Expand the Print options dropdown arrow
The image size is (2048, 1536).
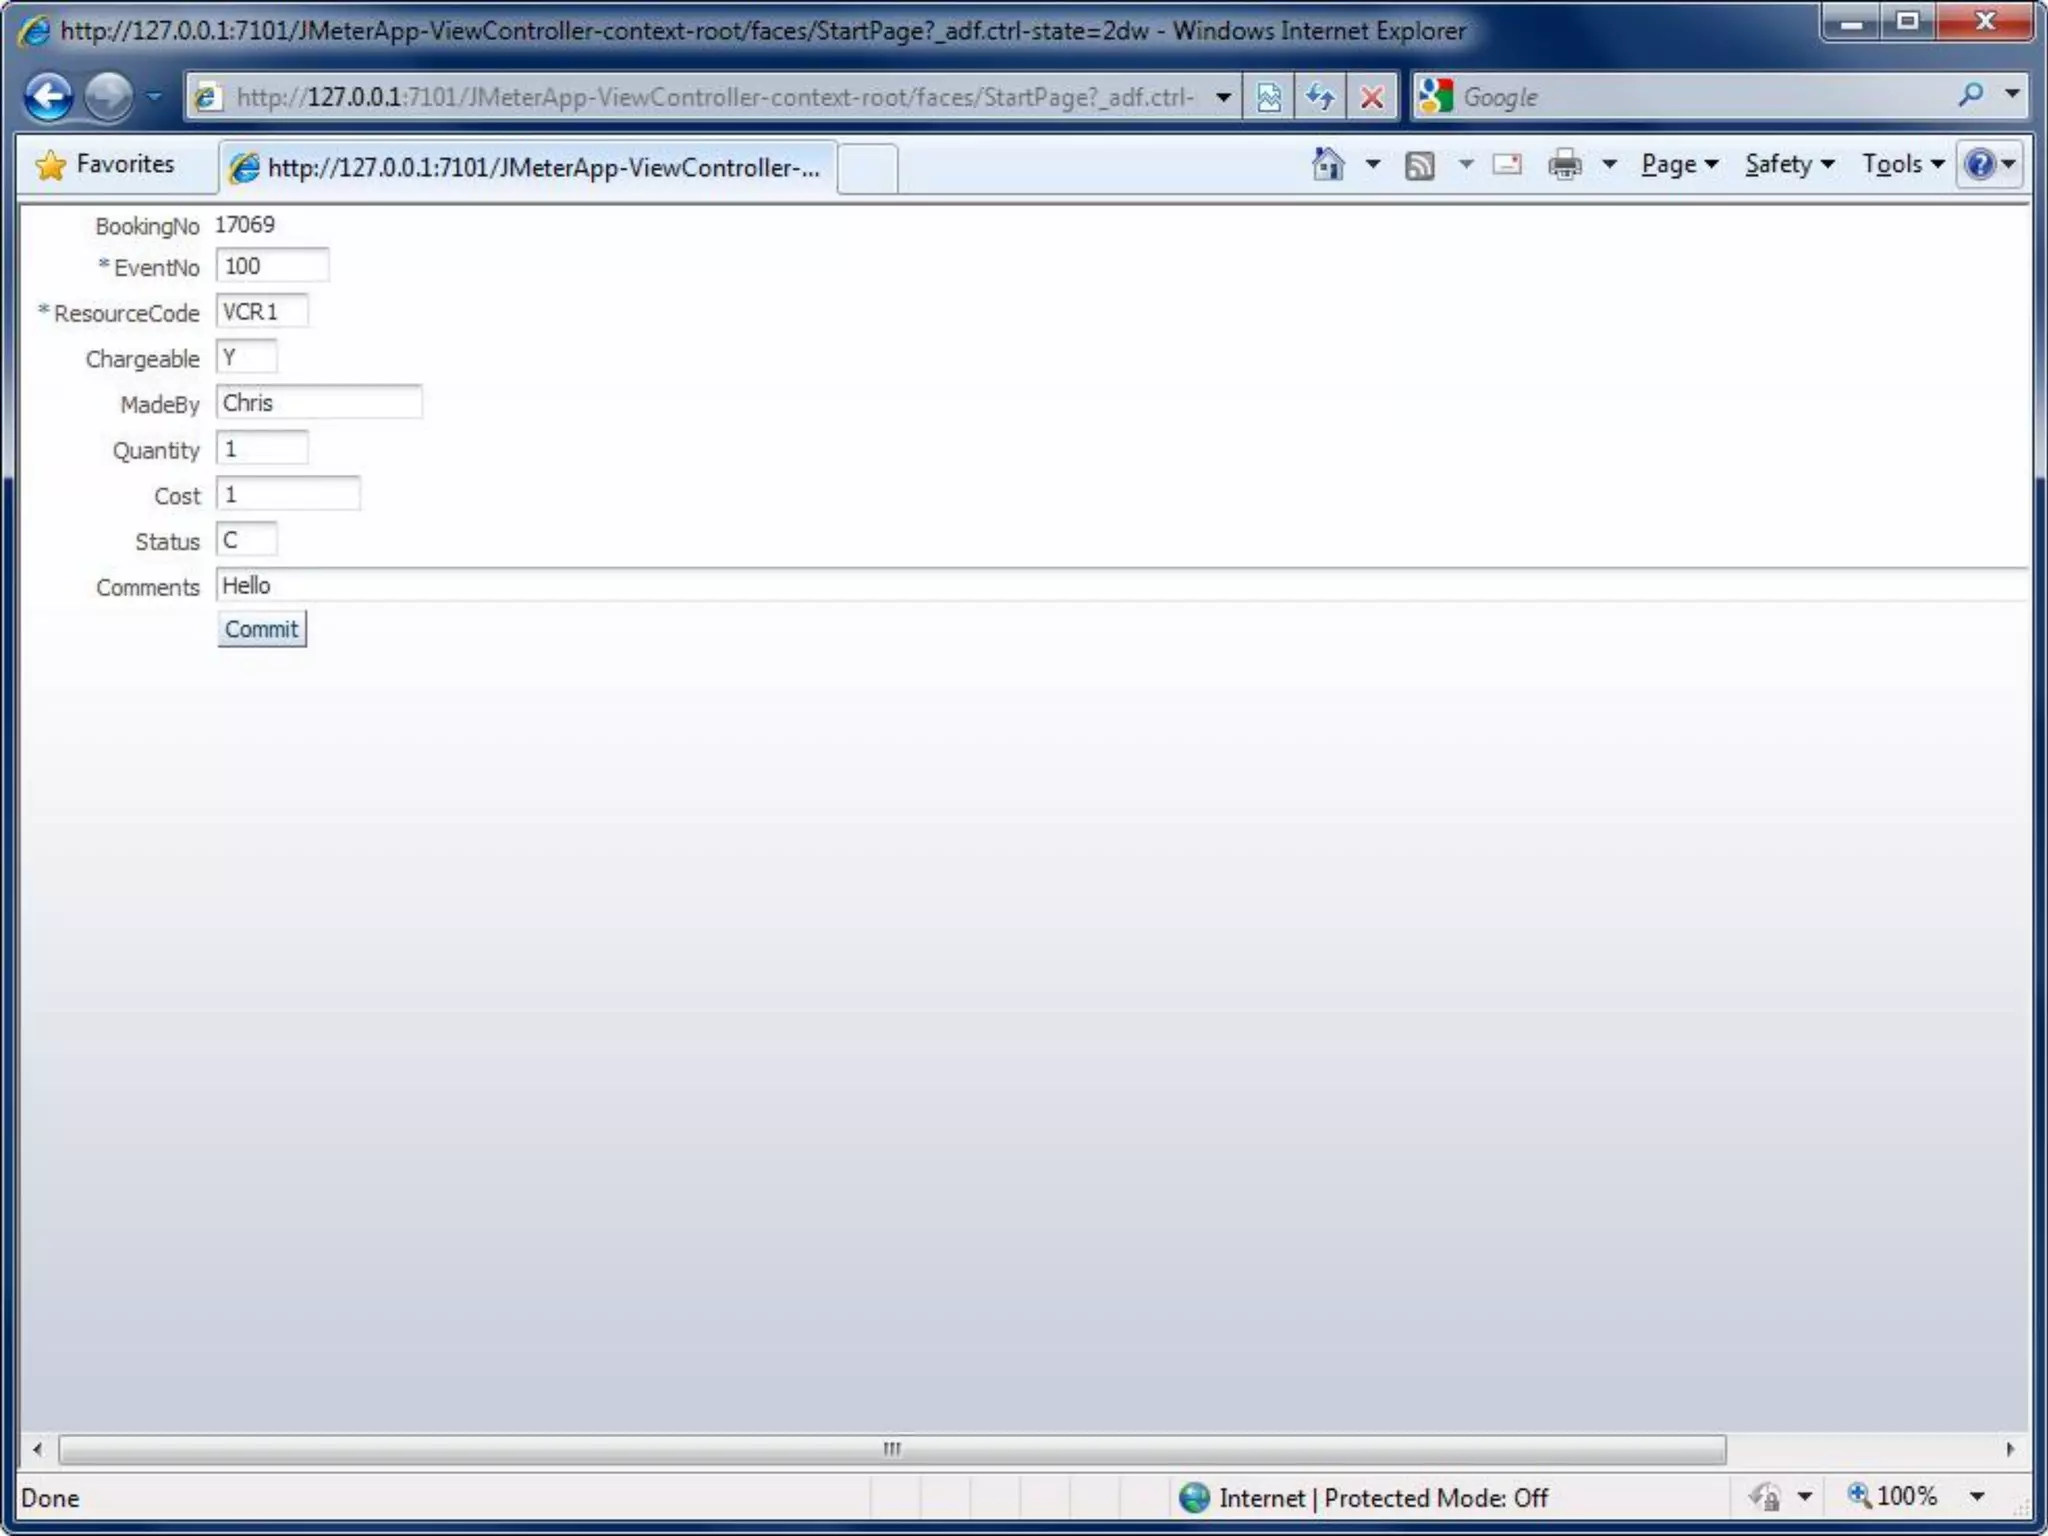coord(1610,164)
